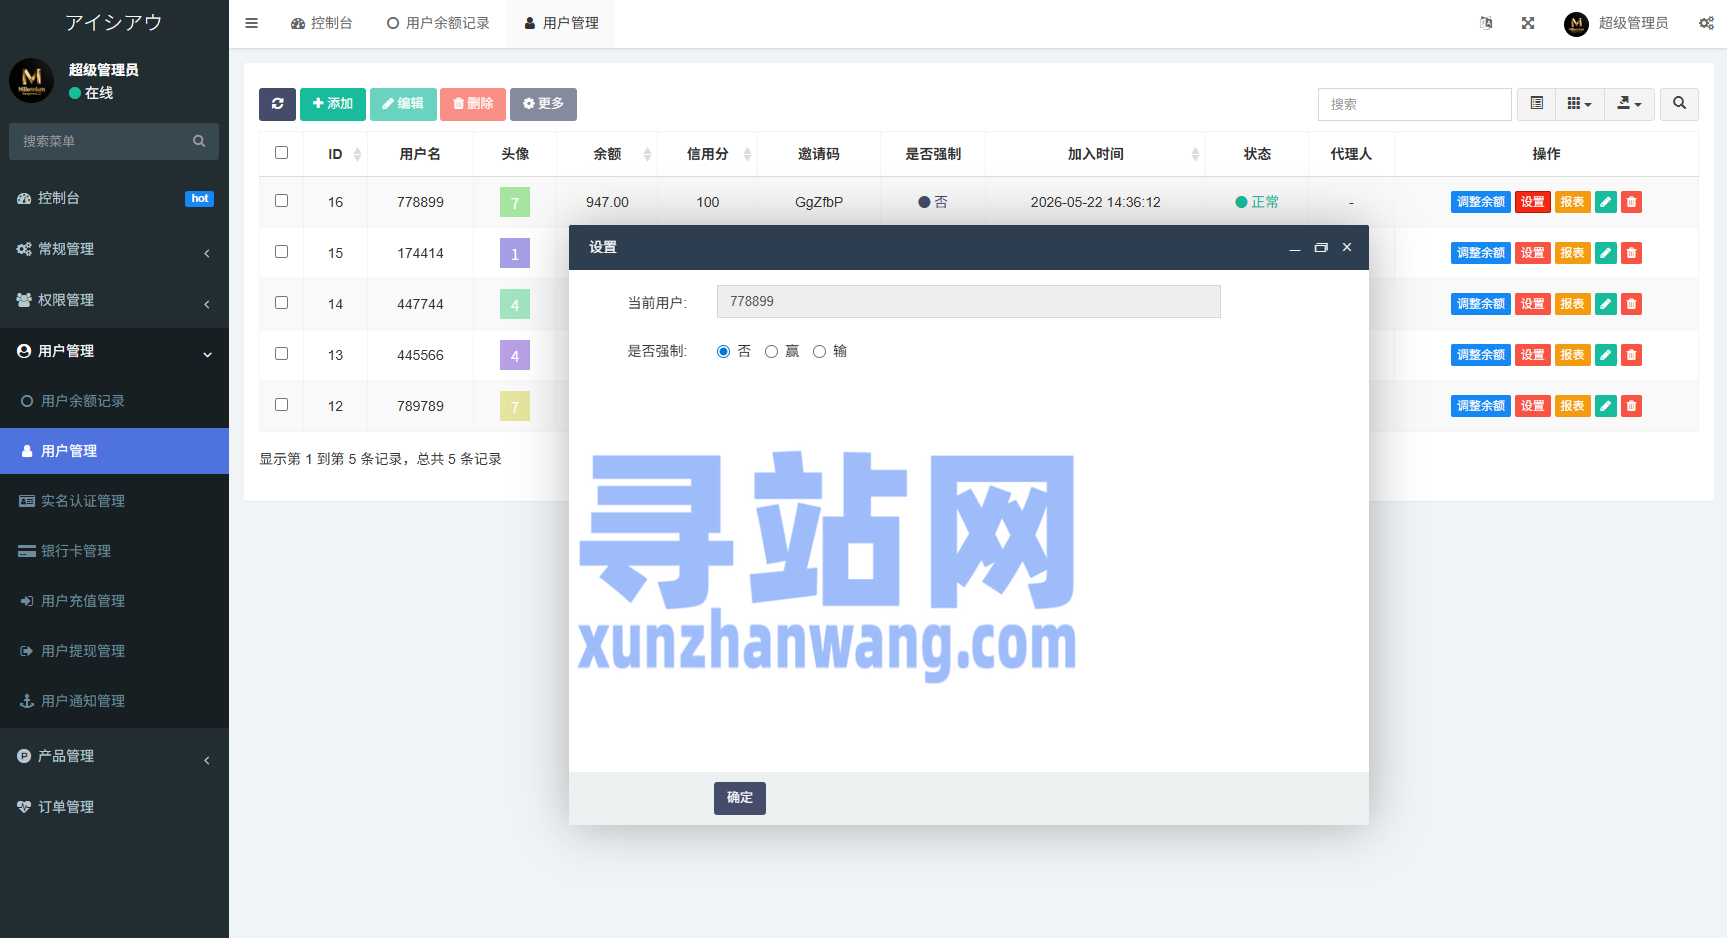
Task: Open the language switch icon in header
Action: click(1486, 23)
